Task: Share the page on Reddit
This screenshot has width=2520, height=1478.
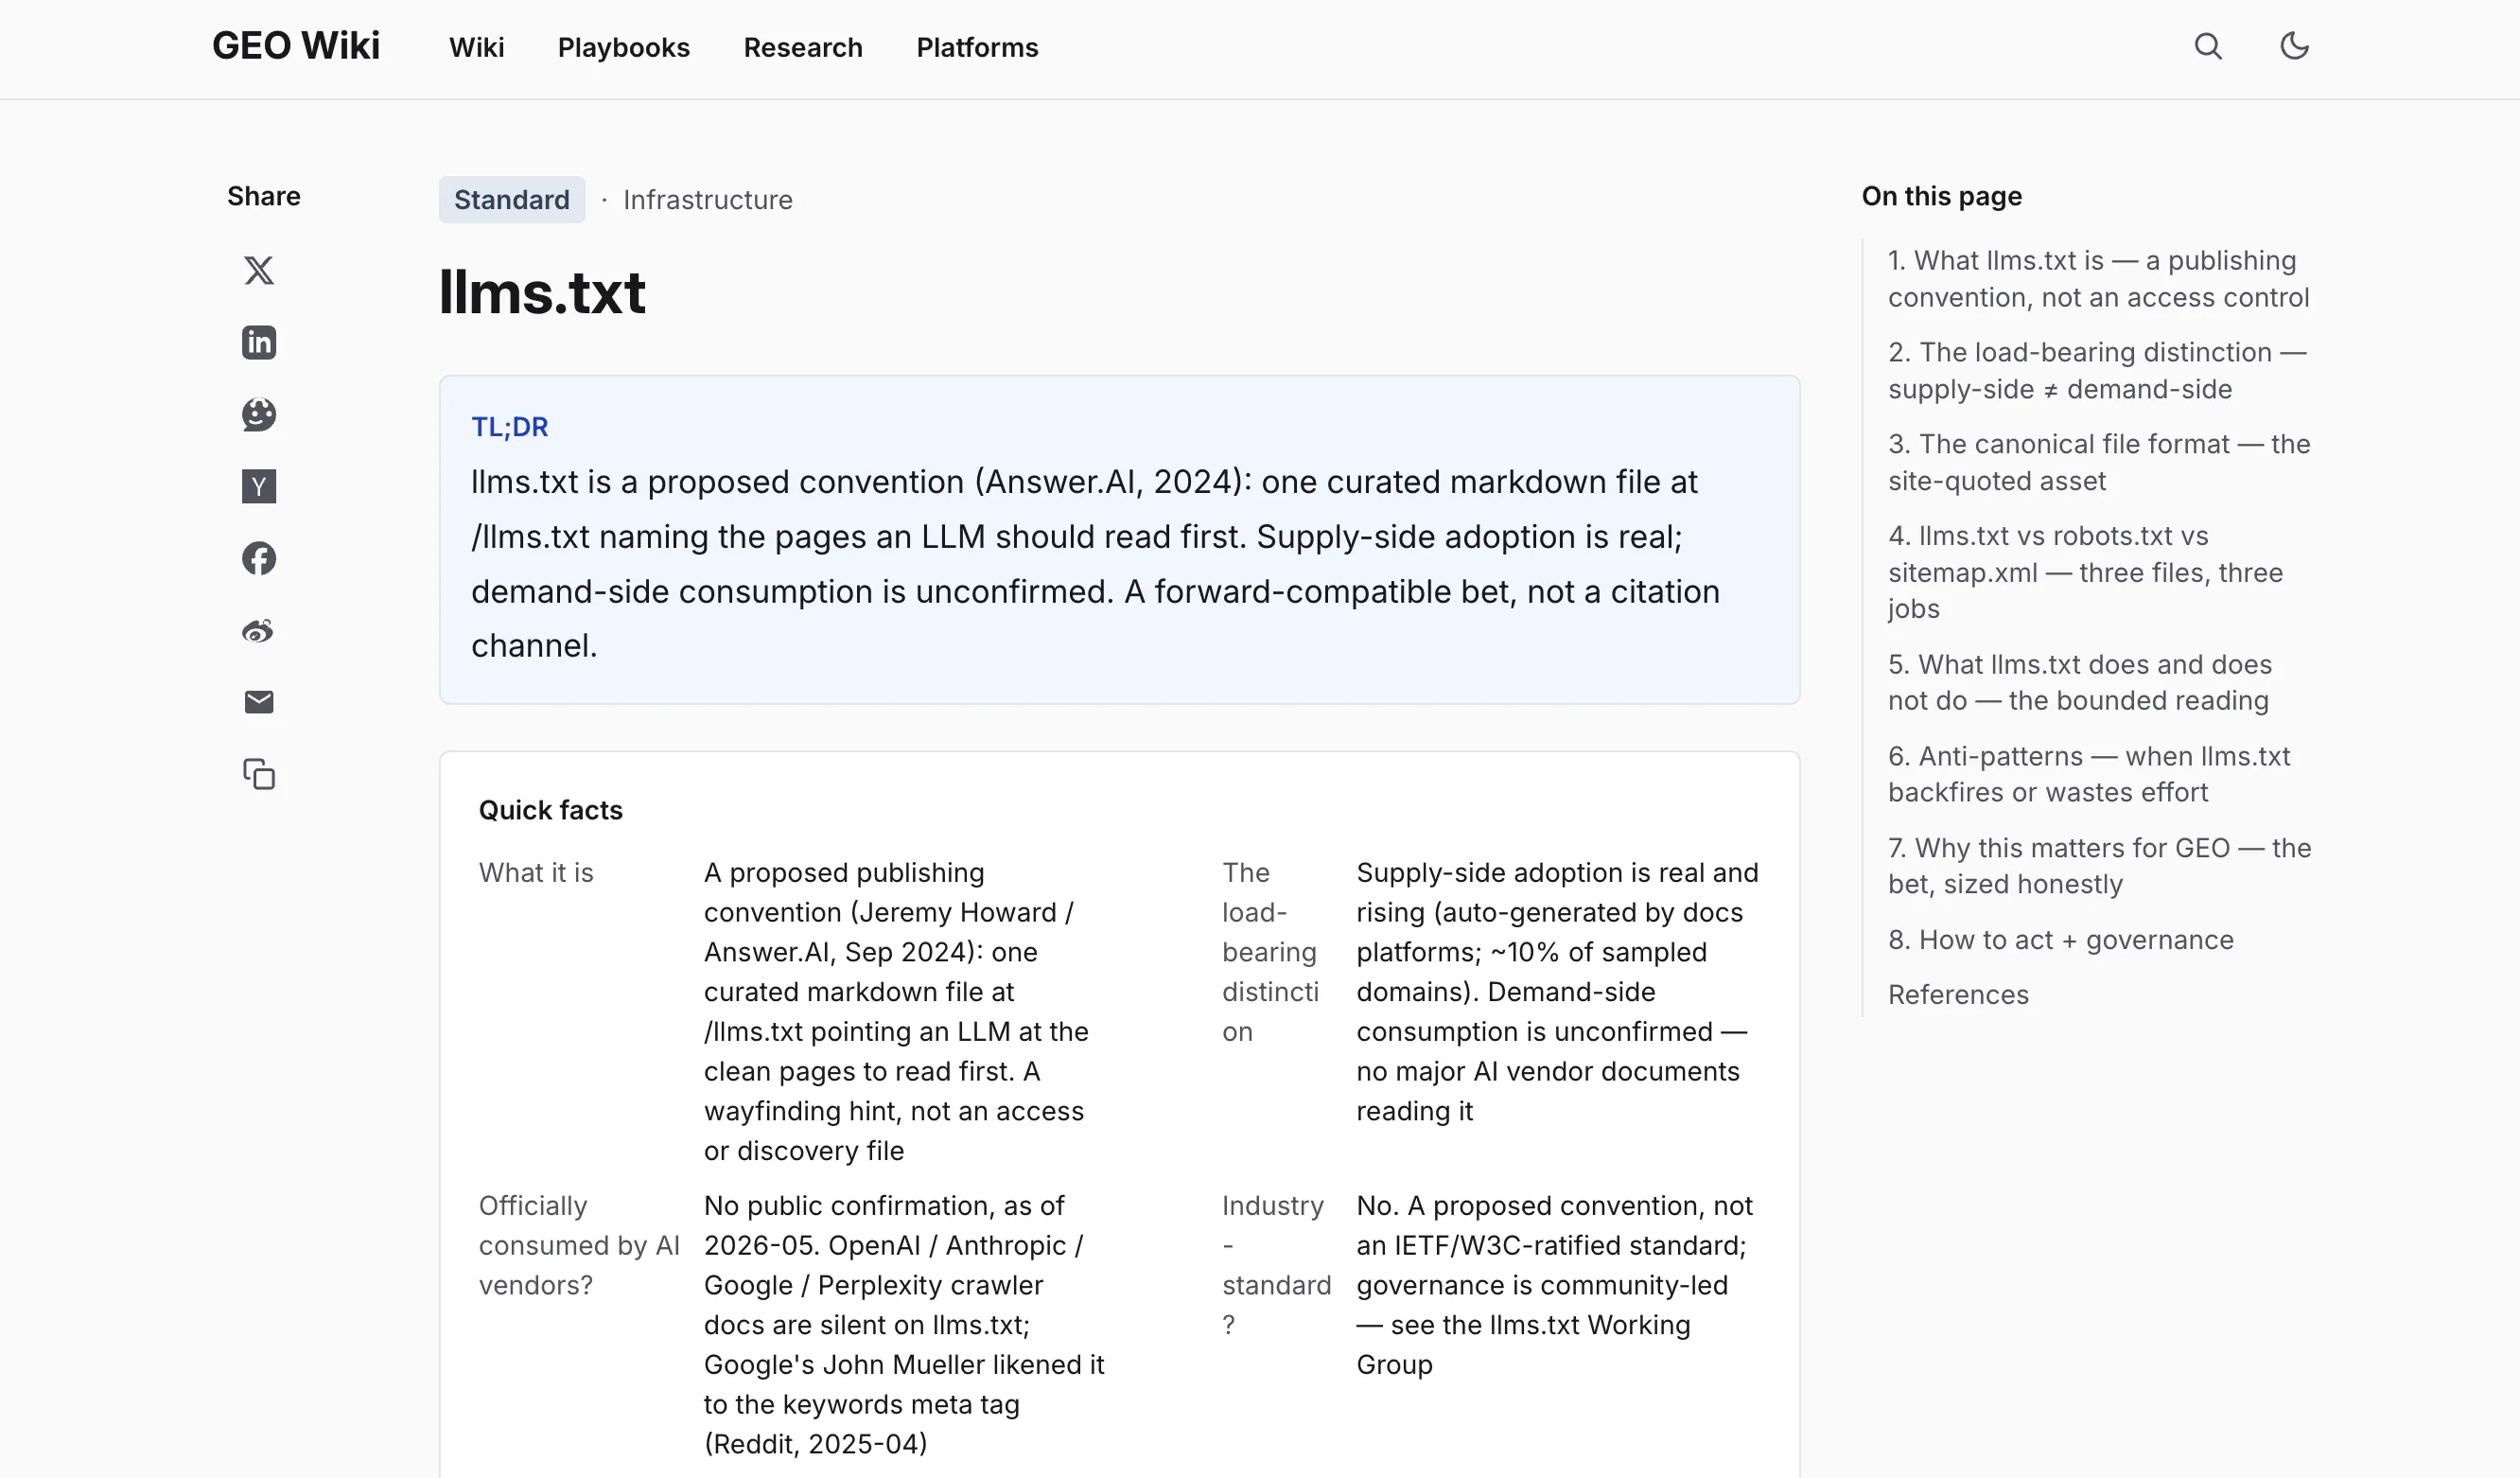Action: [x=259, y=414]
